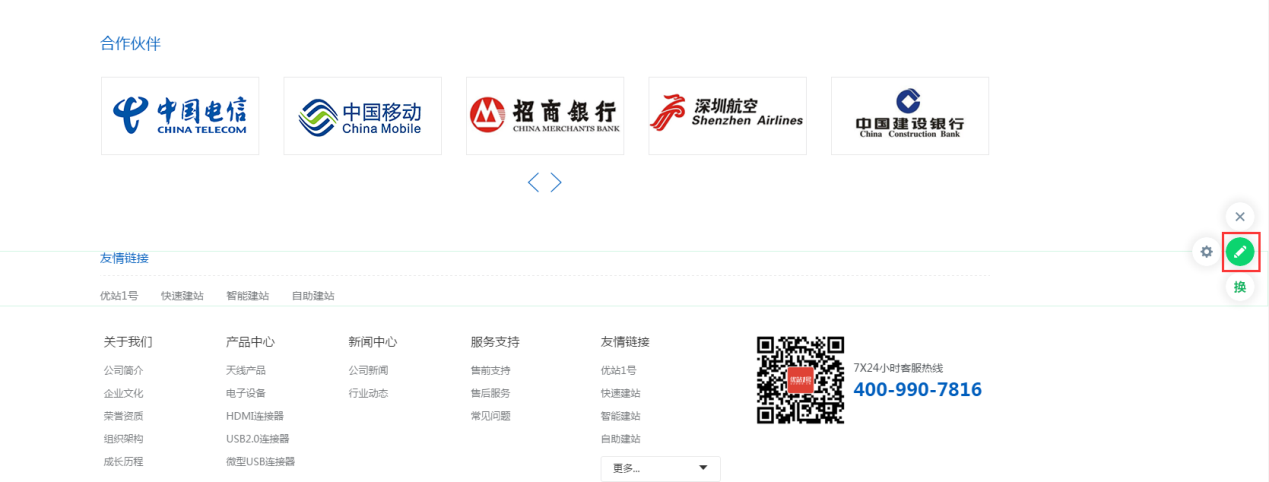Click the 新闻中心 footer heading

373,342
